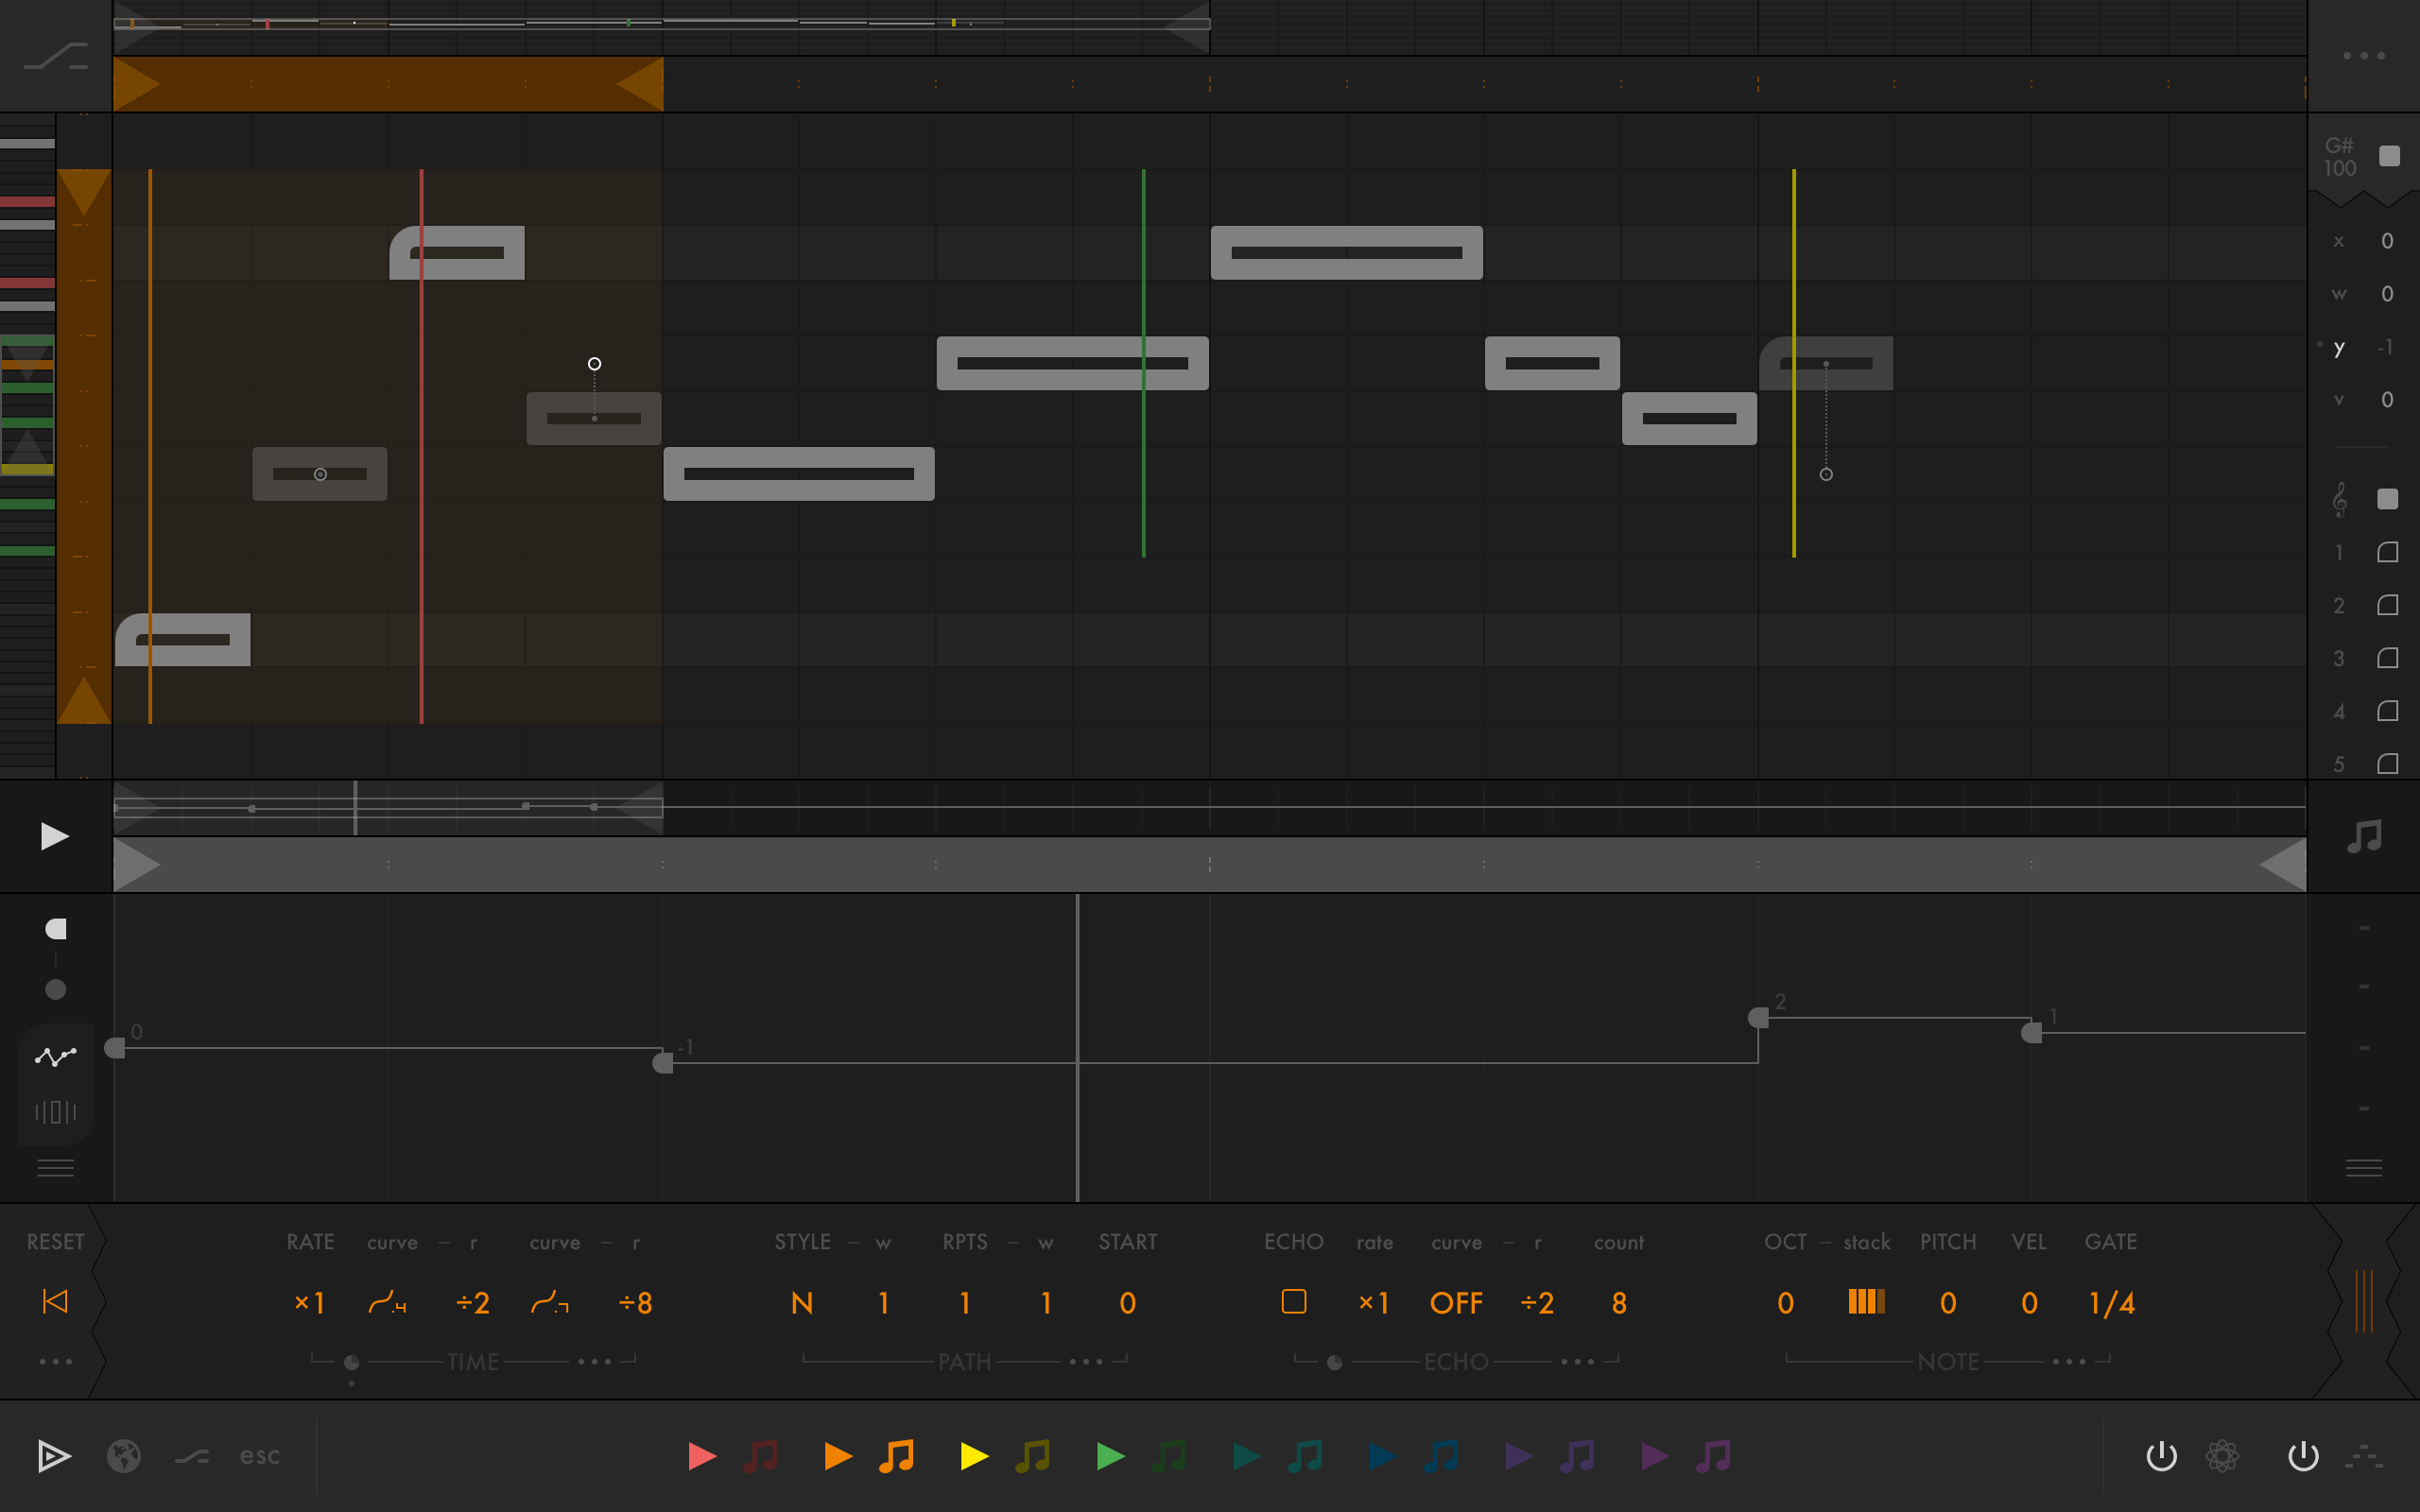The width and height of the screenshot is (2420, 1512).
Task: Toggle the ECHO enable square box
Action: (x=1293, y=1301)
